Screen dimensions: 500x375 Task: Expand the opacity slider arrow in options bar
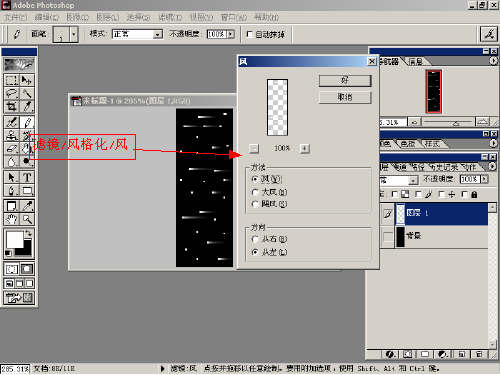coord(231,34)
